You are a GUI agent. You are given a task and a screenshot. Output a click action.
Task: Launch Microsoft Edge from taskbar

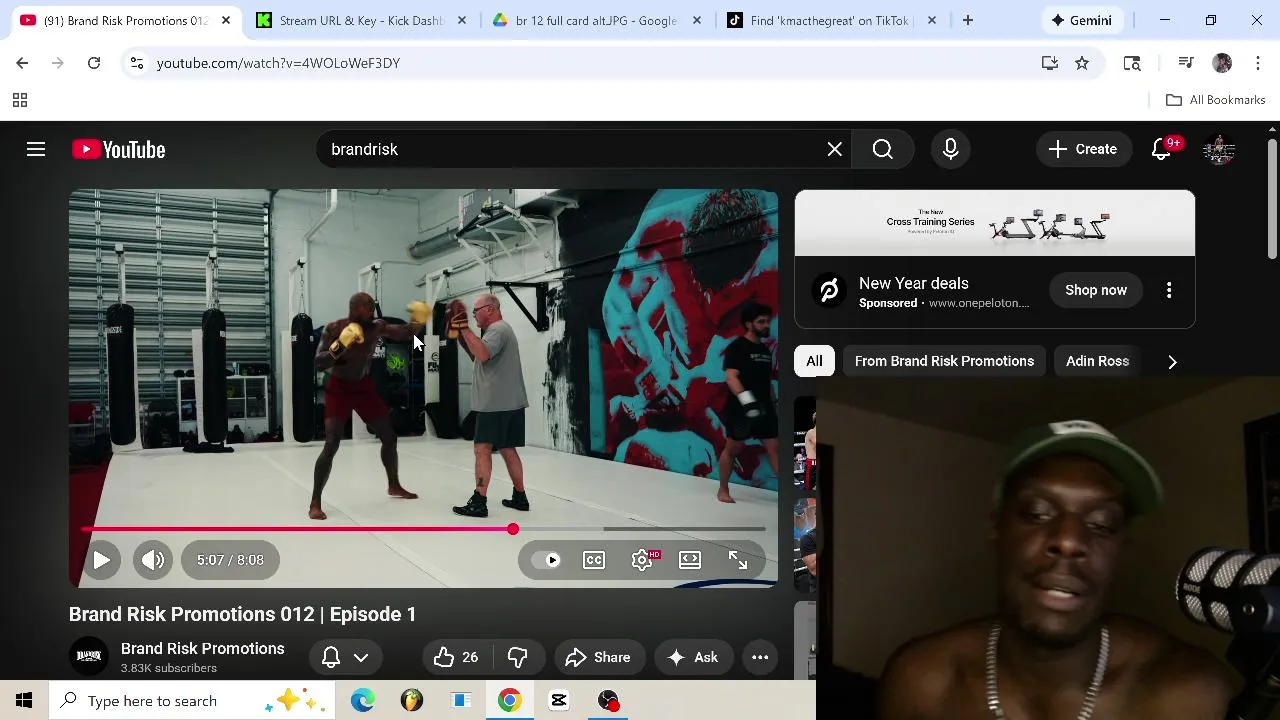tap(362, 701)
